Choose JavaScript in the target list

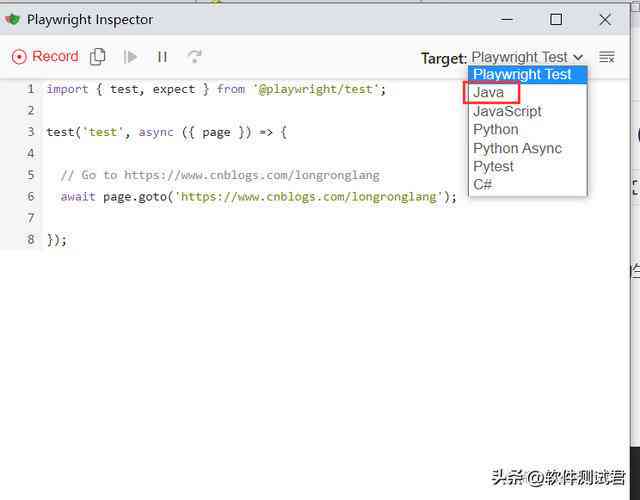(528, 111)
